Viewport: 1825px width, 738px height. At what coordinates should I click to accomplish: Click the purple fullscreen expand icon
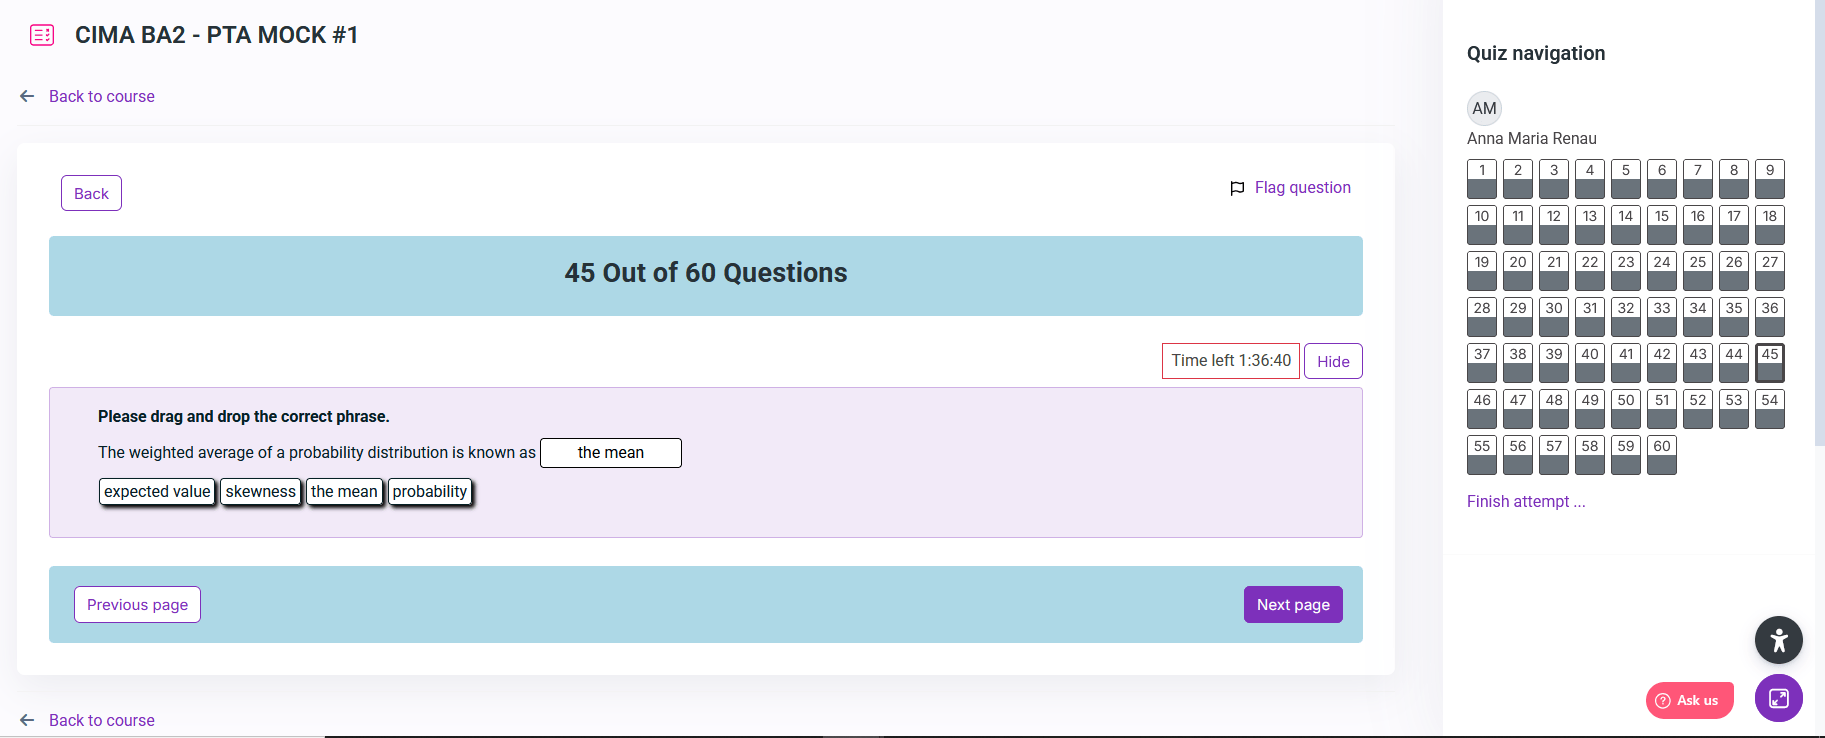tap(1778, 698)
